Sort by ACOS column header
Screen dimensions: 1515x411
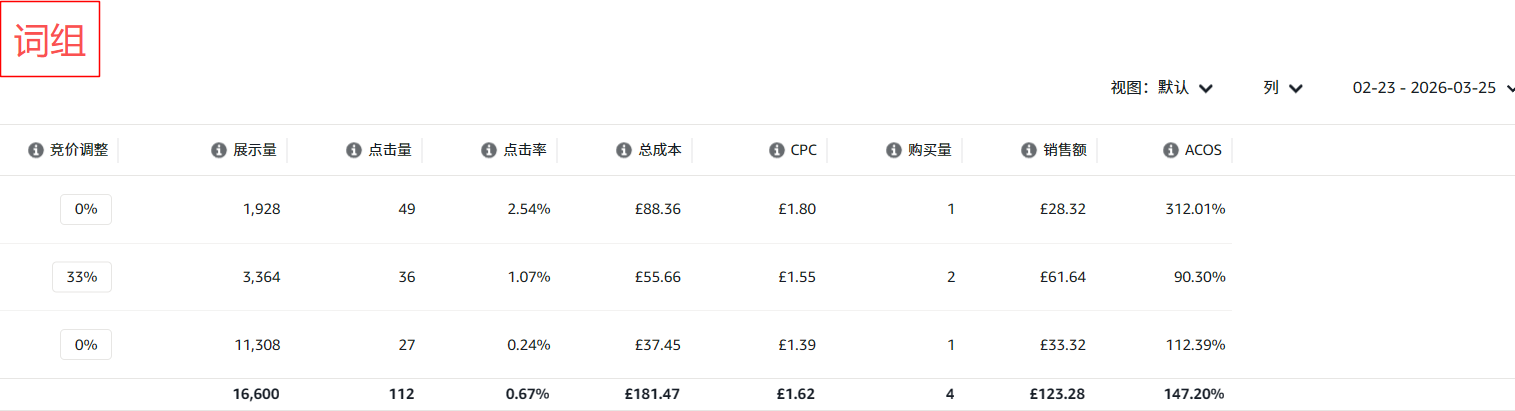pyautogui.click(x=1204, y=150)
